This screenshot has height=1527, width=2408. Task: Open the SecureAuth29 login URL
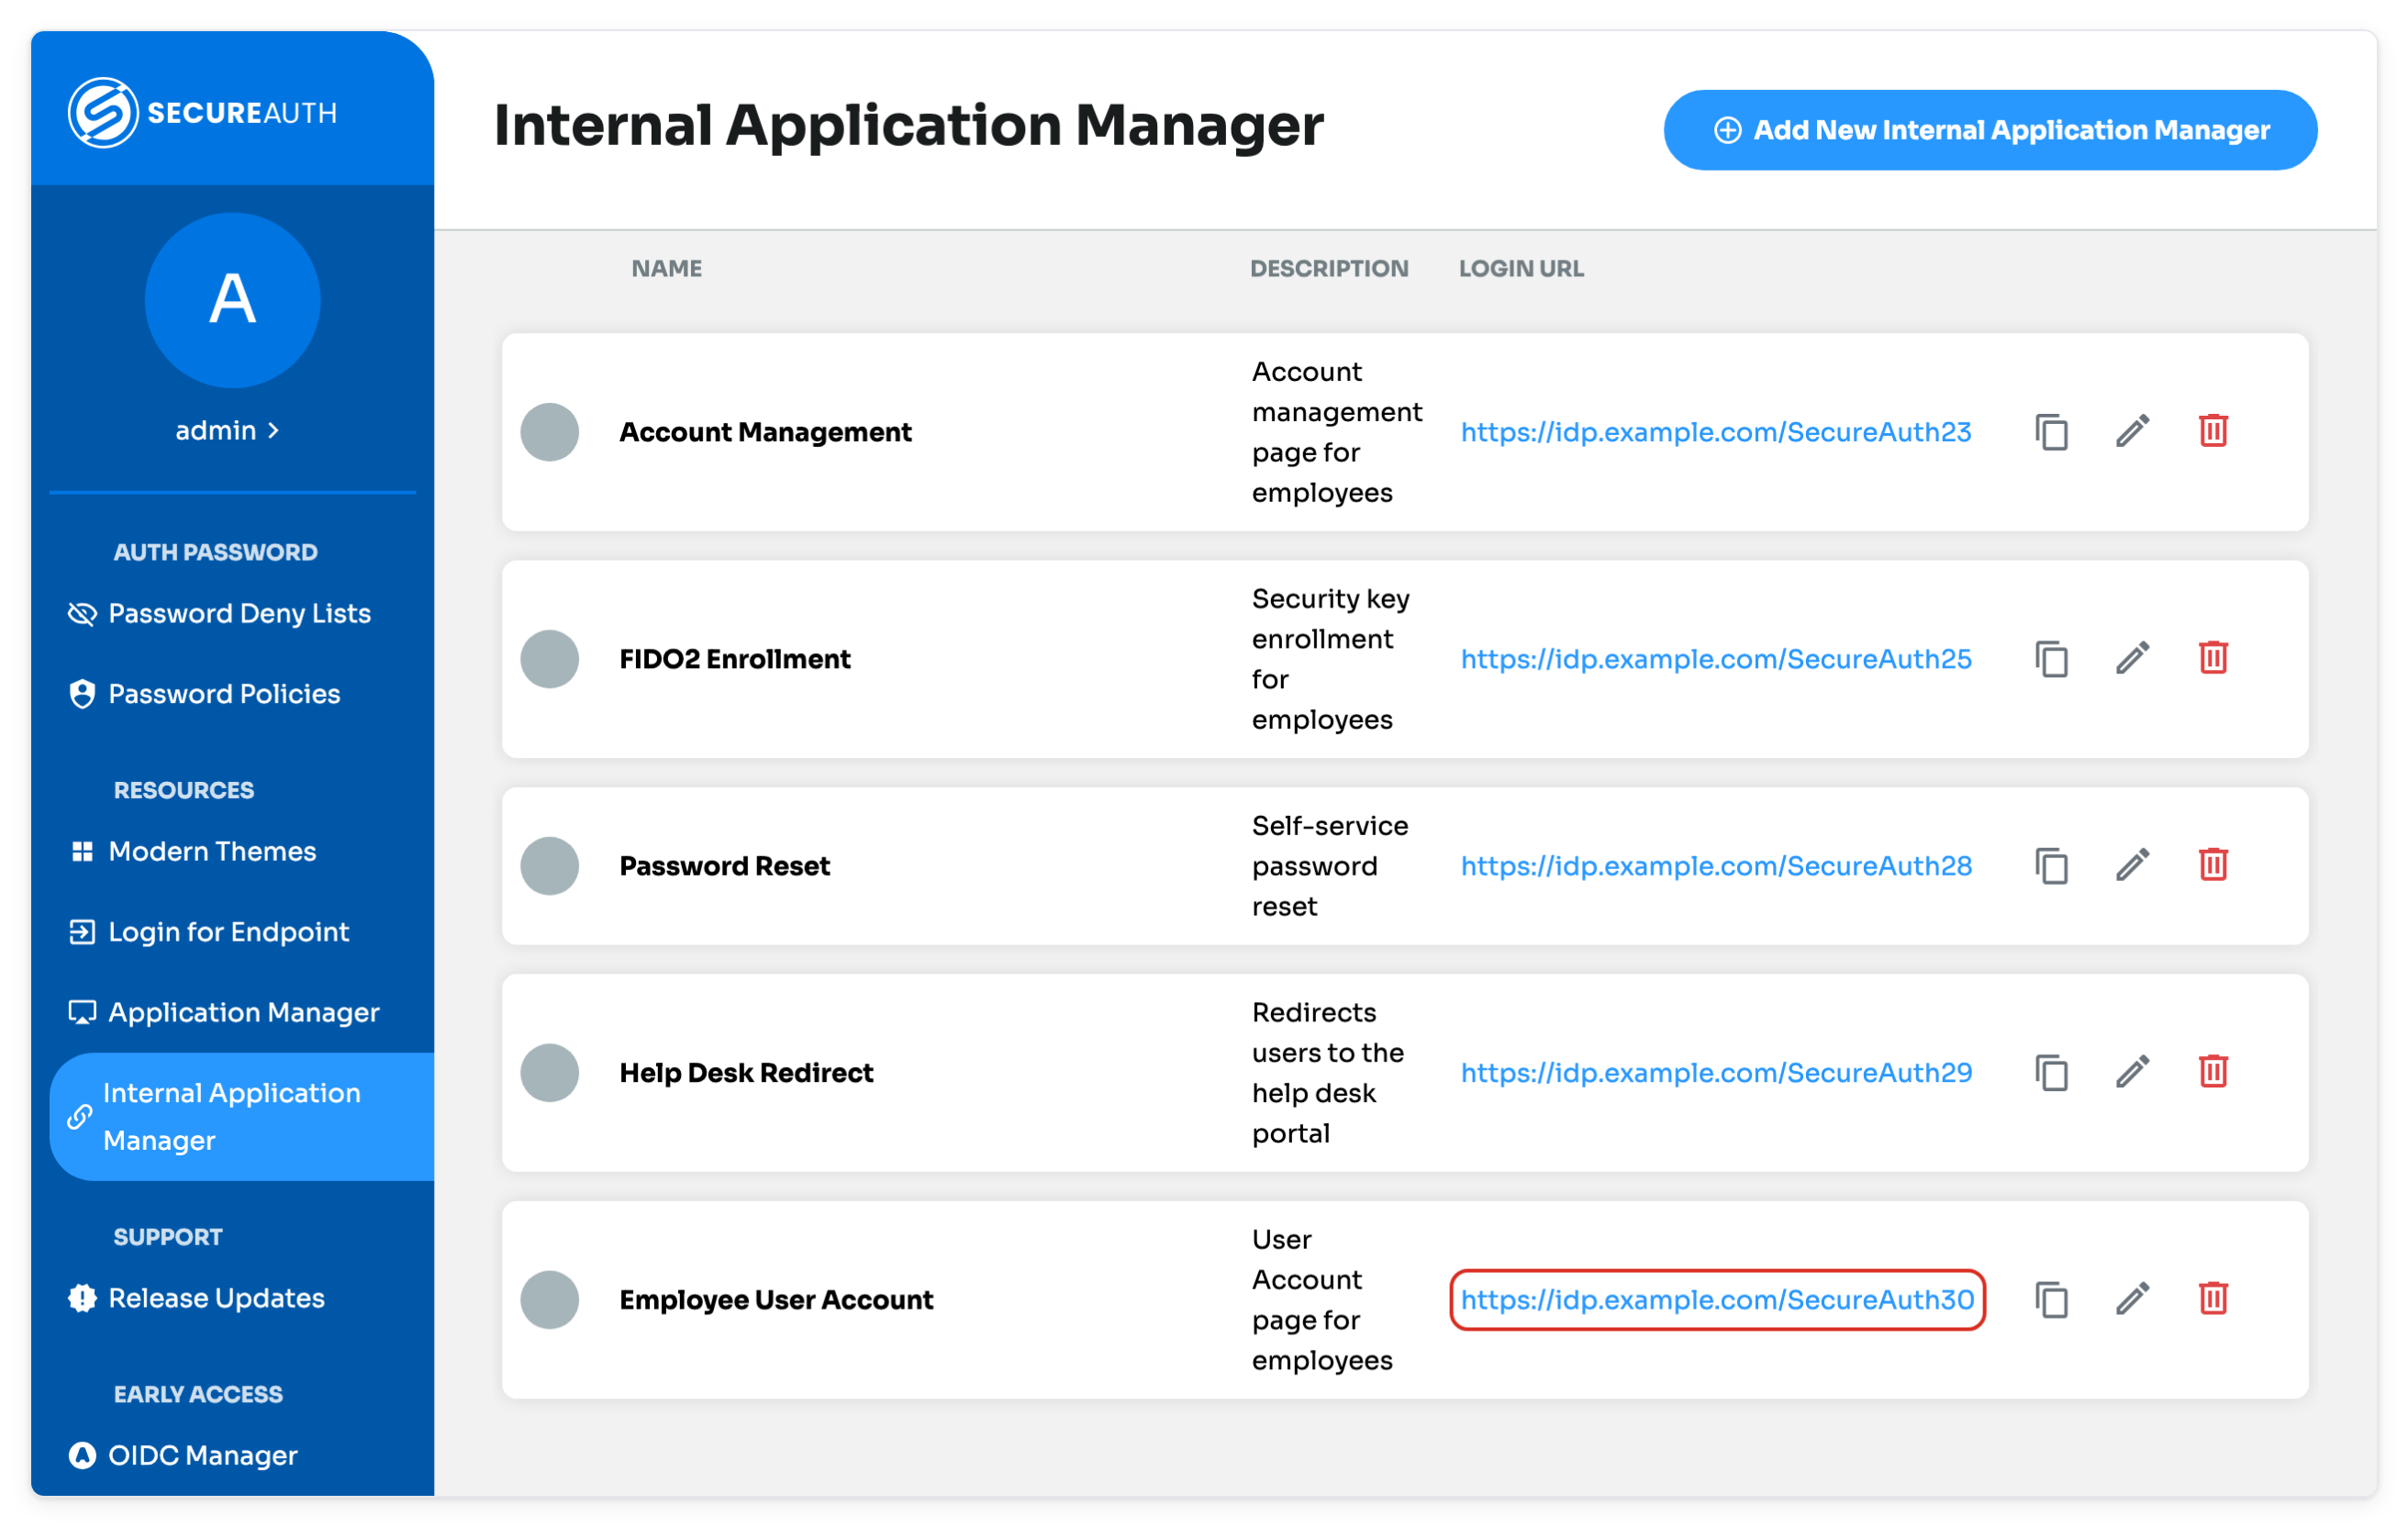point(1716,1073)
